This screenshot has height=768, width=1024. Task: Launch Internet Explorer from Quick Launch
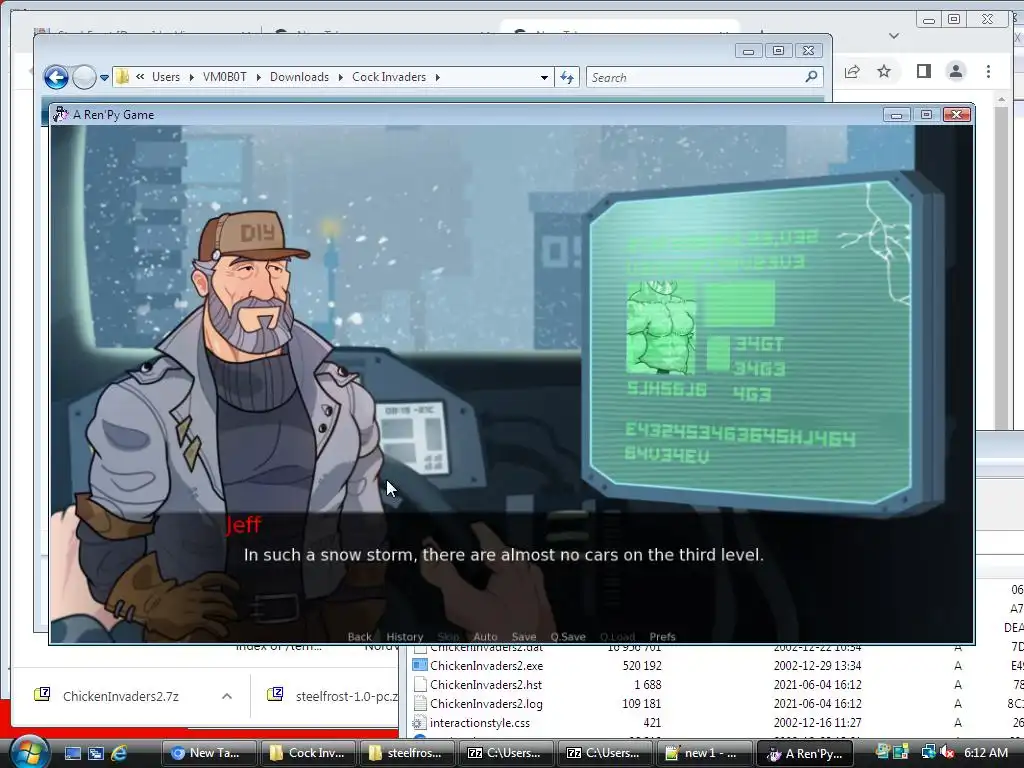119,753
